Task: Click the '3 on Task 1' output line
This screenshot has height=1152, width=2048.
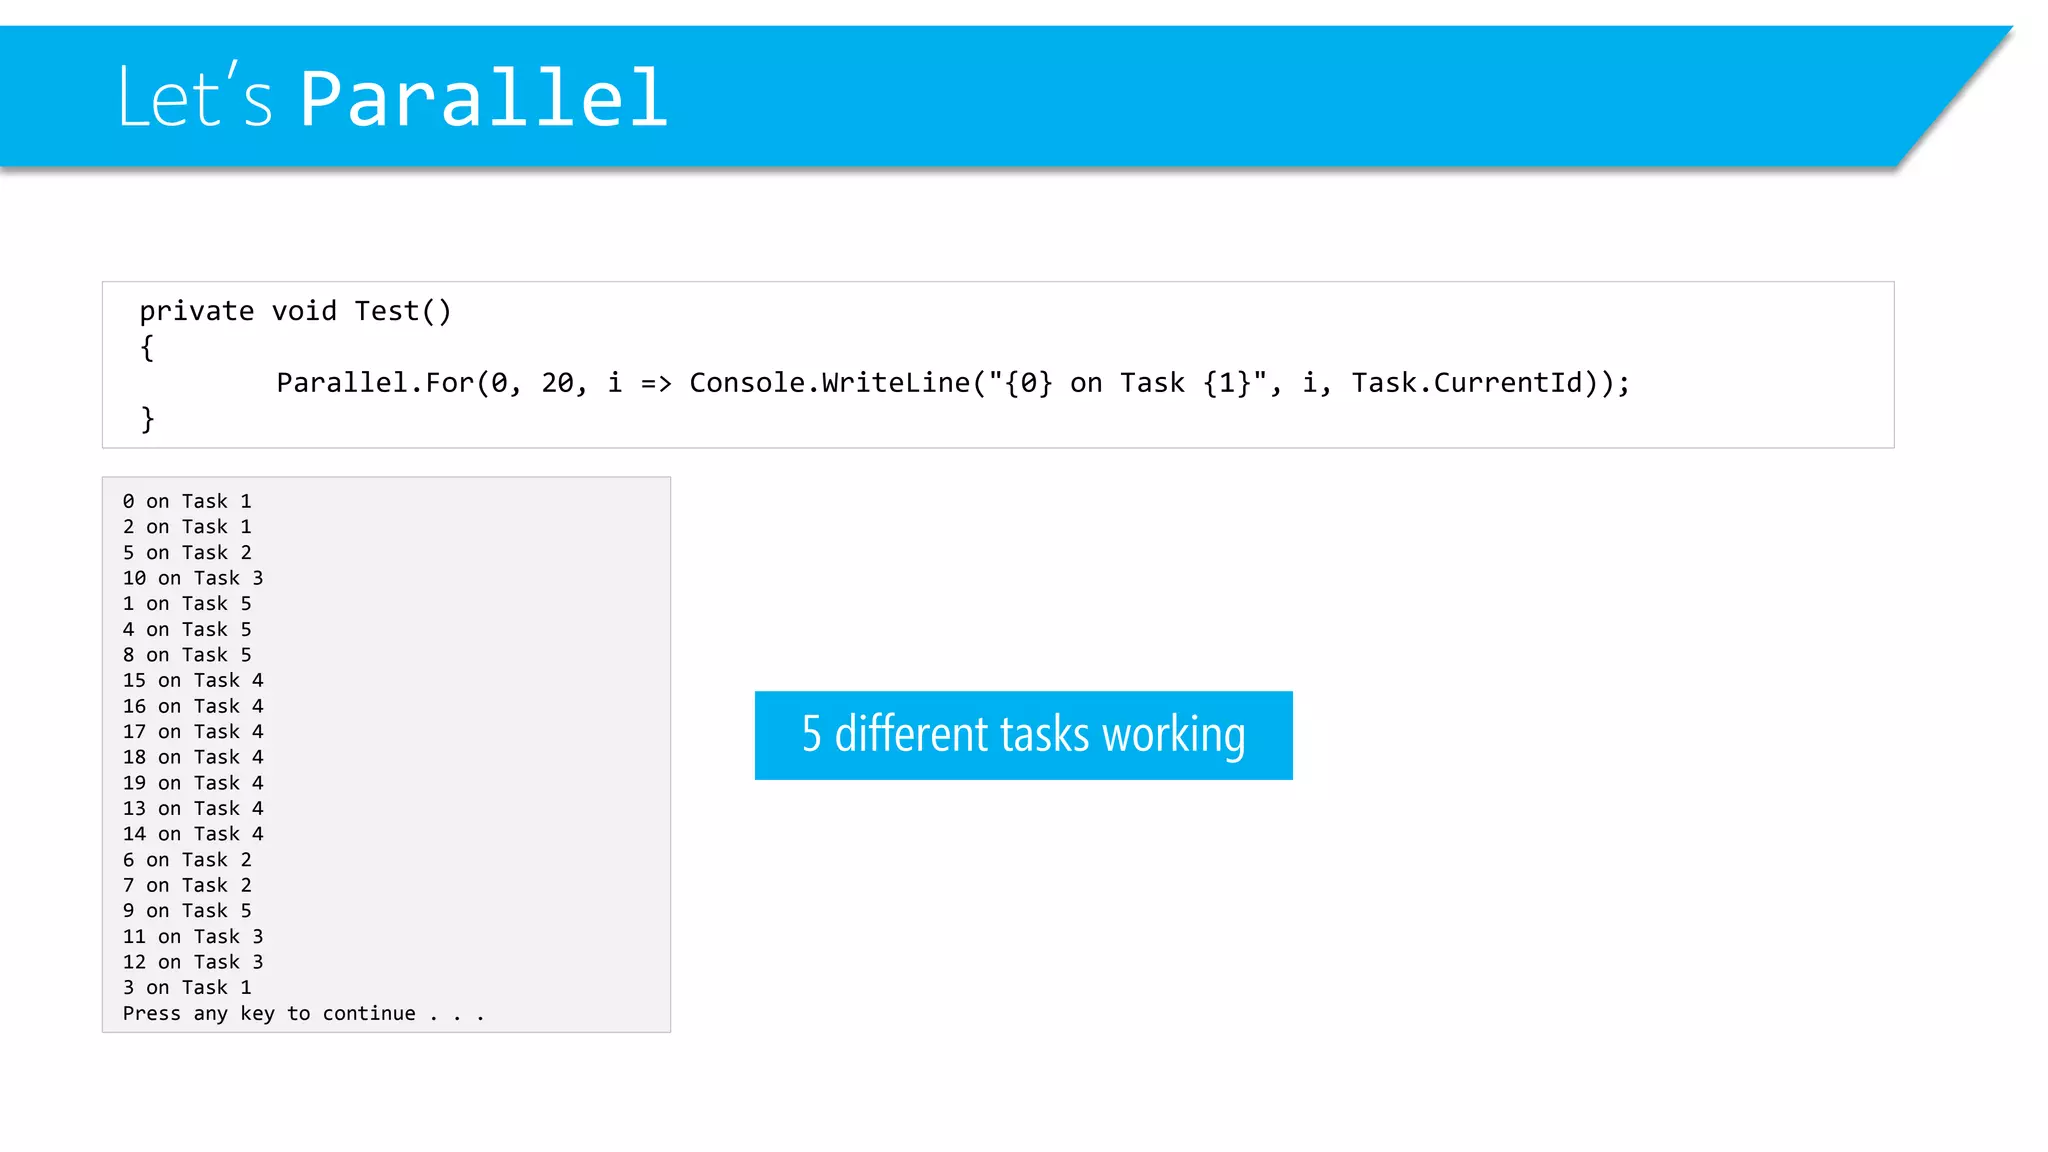Action: [x=187, y=988]
